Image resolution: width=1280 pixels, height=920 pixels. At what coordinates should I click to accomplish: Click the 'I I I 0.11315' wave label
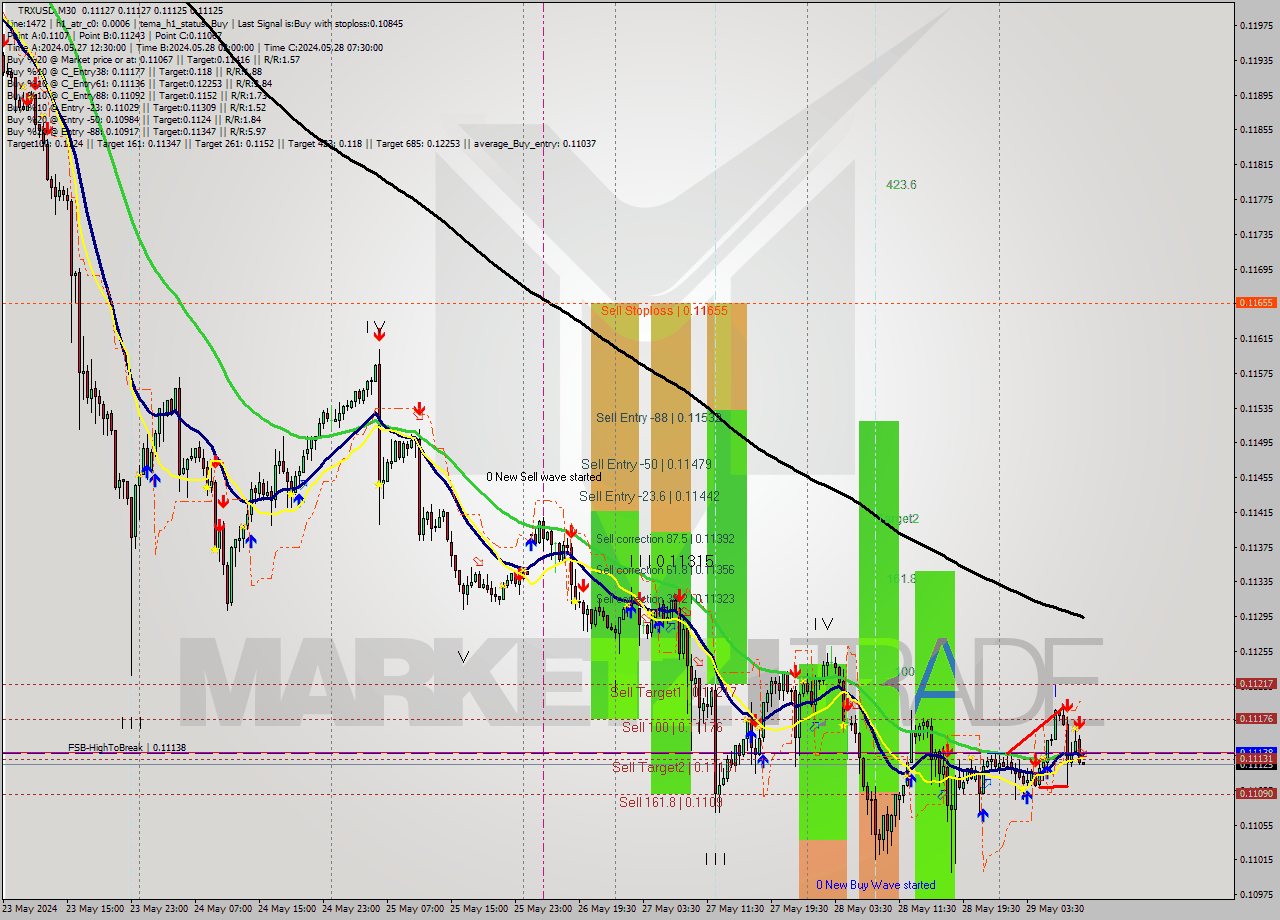pyautogui.click(x=671, y=561)
